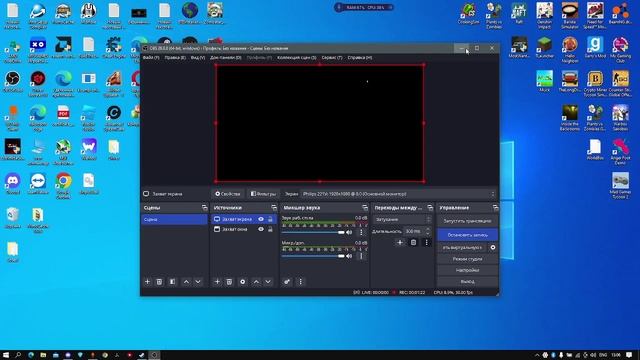The width and height of the screenshot is (640, 360).
Task: Open options dots for Mic/Aux channel
Action: pos(361,256)
